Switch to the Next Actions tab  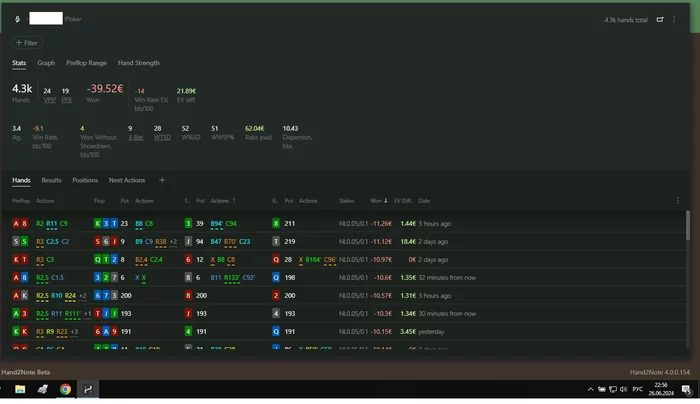pyautogui.click(x=127, y=180)
